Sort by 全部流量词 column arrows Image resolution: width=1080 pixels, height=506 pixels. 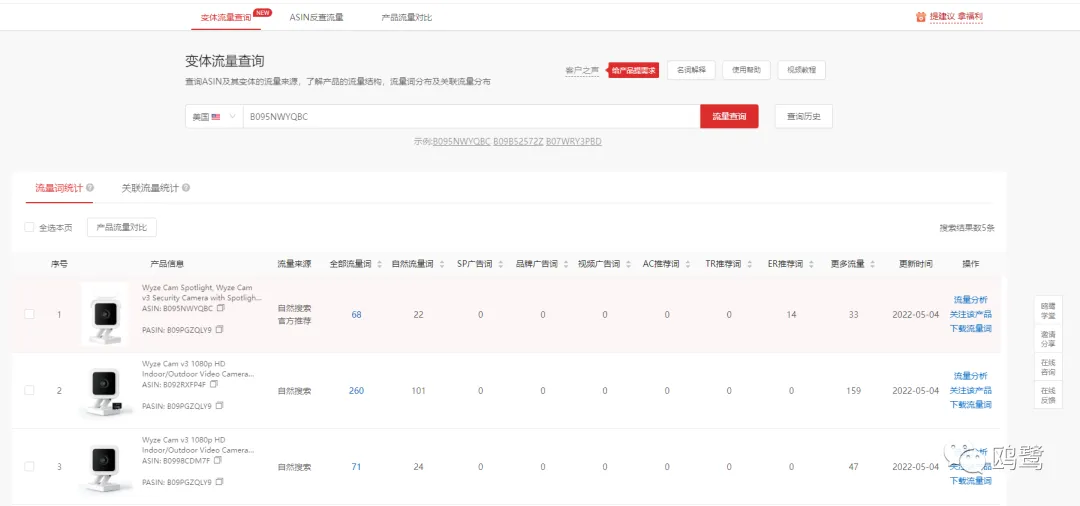(x=379, y=264)
